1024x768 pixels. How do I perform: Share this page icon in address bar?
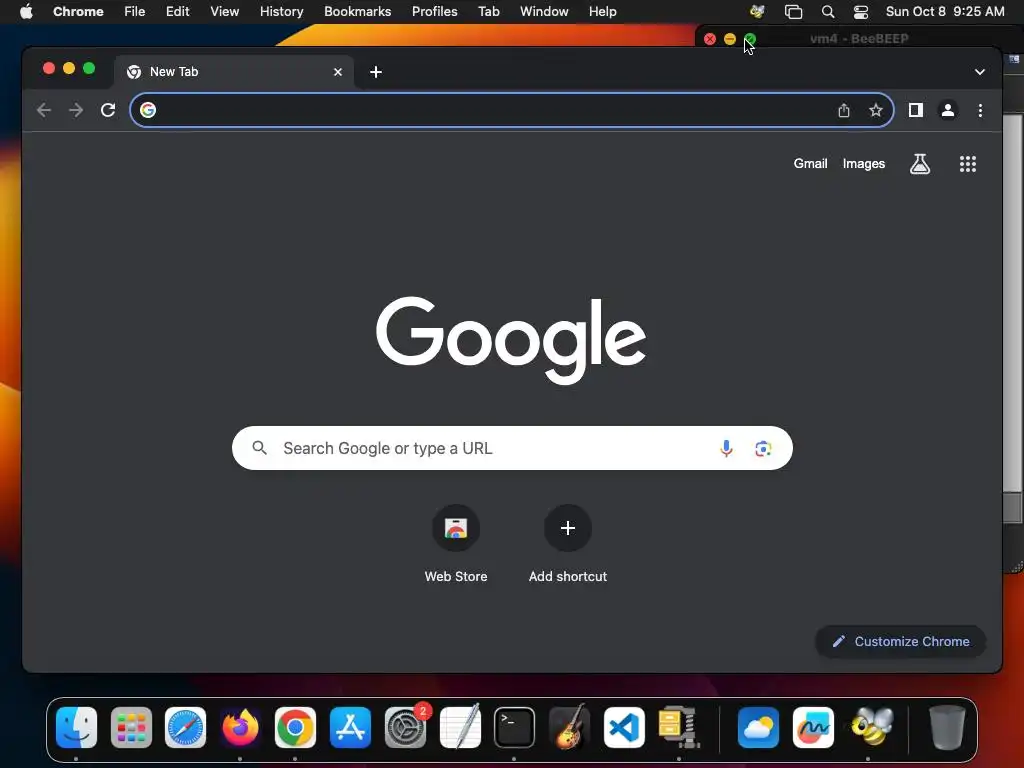(x=844, y=110)
